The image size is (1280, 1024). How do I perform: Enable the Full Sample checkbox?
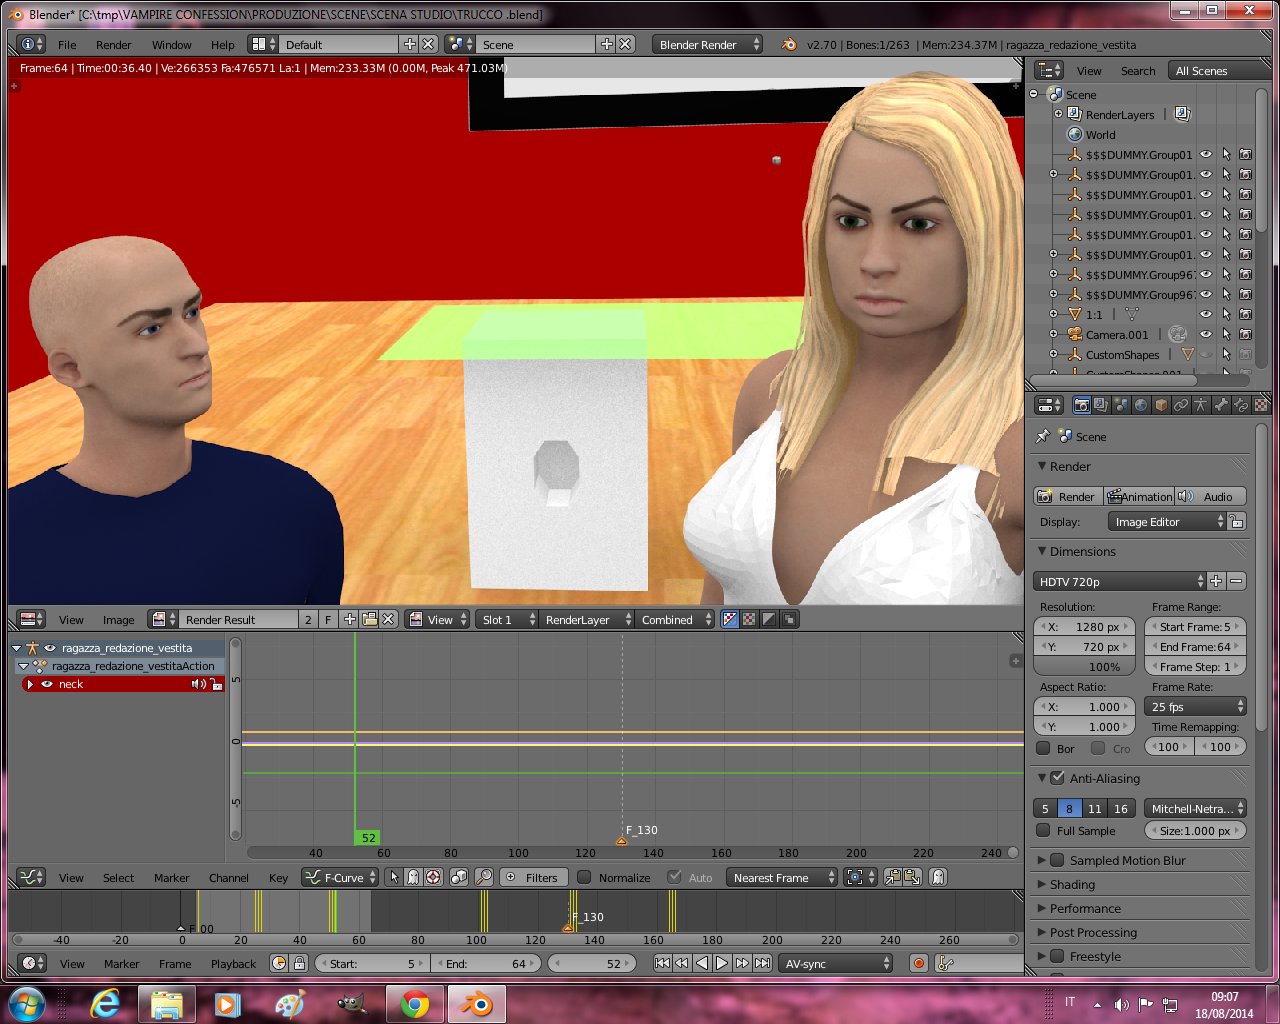pyautogui.click(x=1044, y=830)
